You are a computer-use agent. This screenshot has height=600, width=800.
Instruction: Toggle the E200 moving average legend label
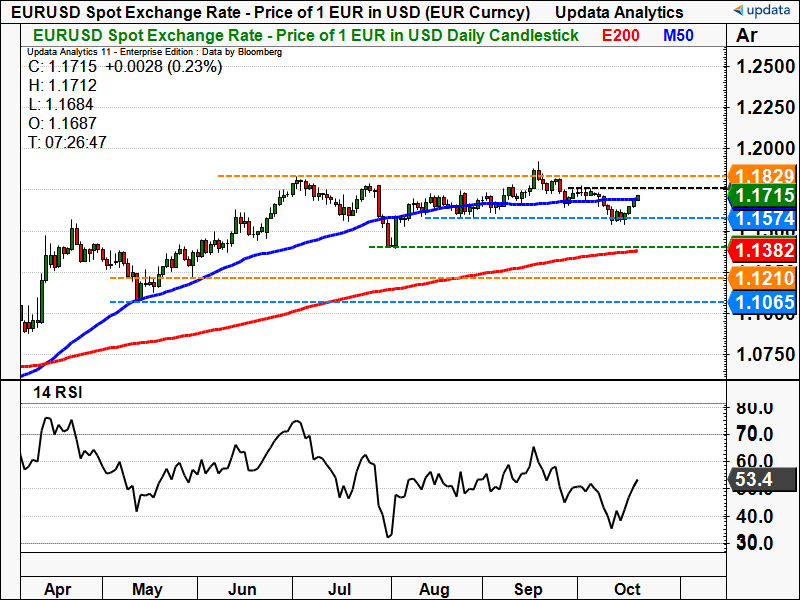click(x=623, y=35)
